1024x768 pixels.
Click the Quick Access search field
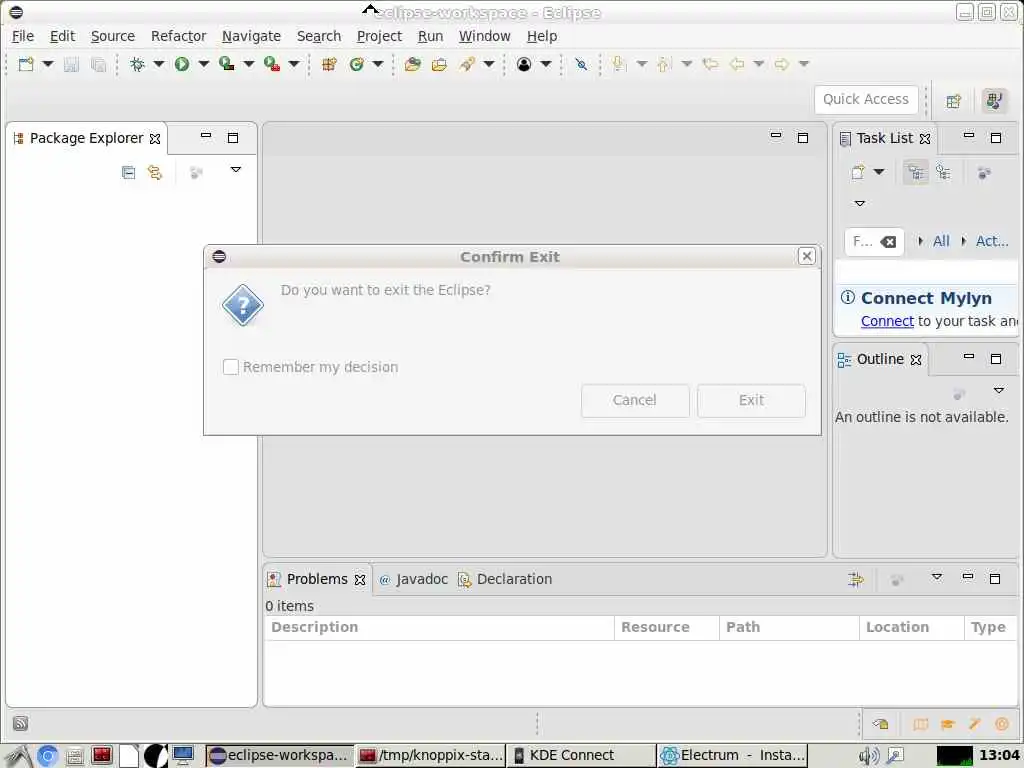click(x=866, y=99)
